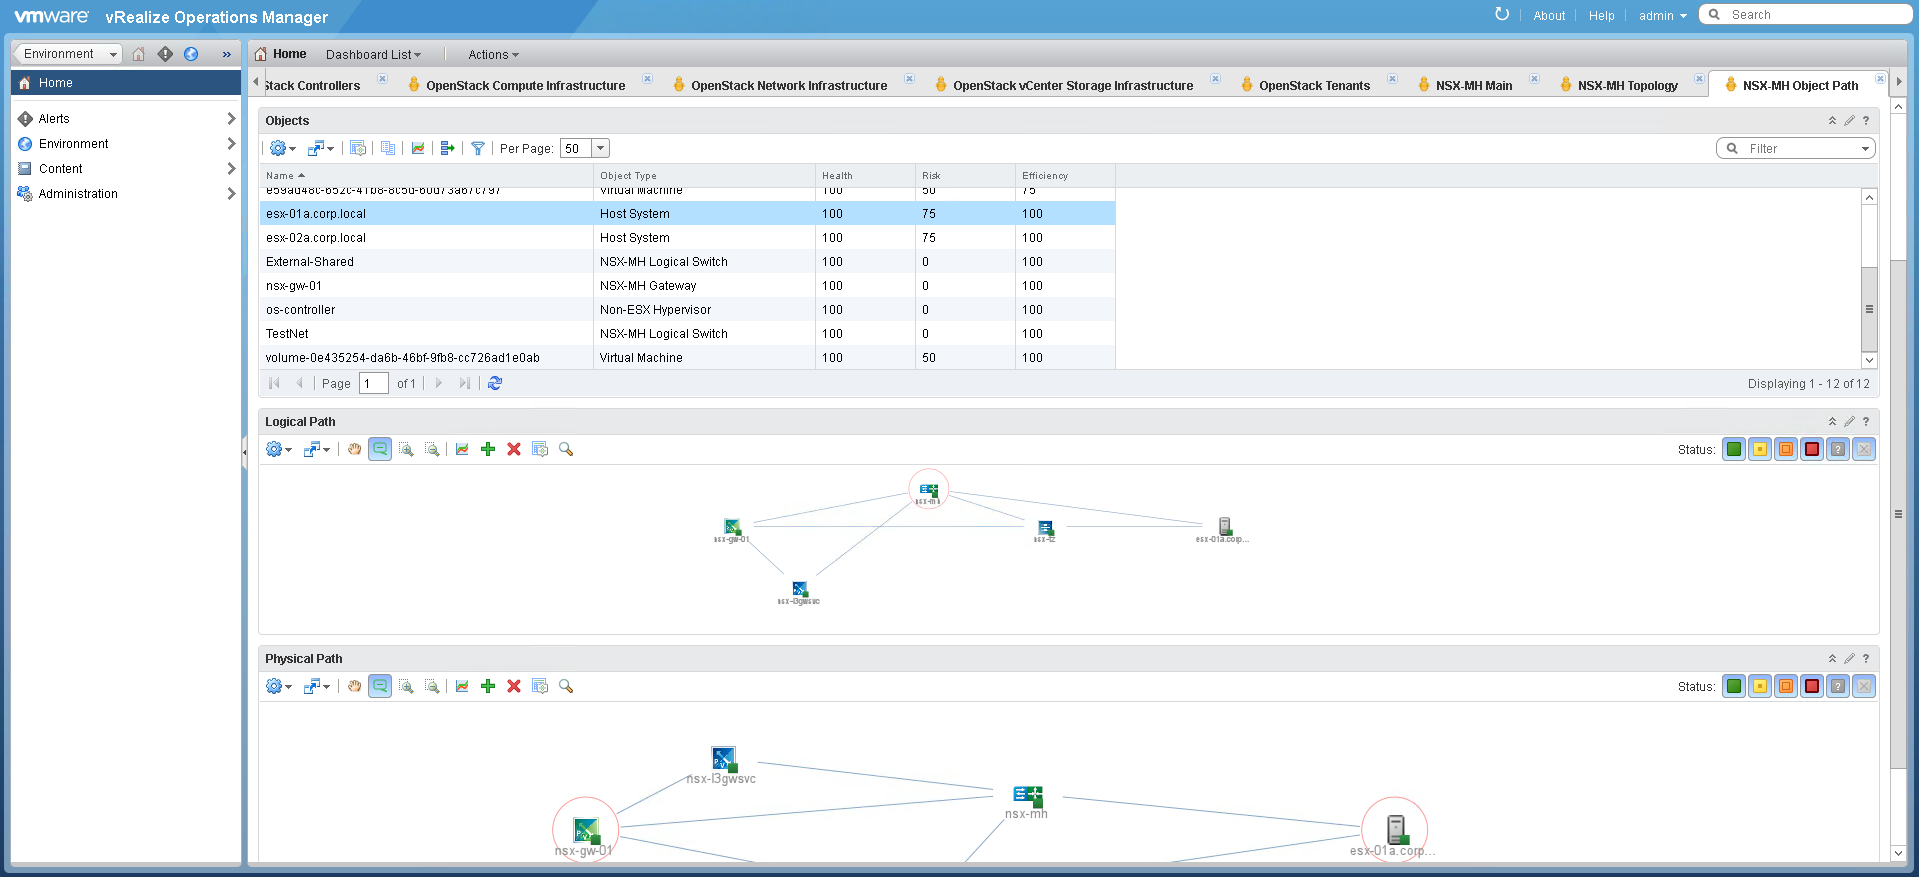Toggle the yellow status filter in Logical Path
The height and width of the screenshot is (877, 1919).
[1760, 450]
